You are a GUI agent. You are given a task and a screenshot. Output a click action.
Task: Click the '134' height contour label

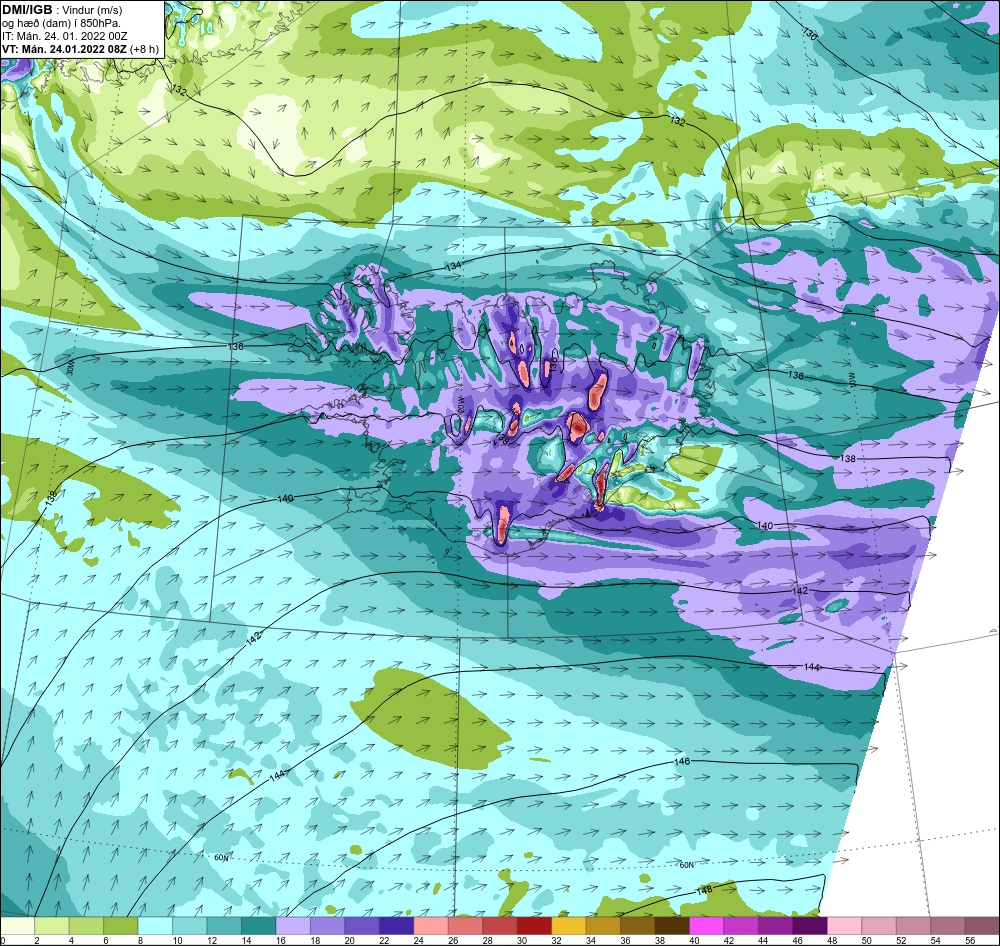point(453,265)
